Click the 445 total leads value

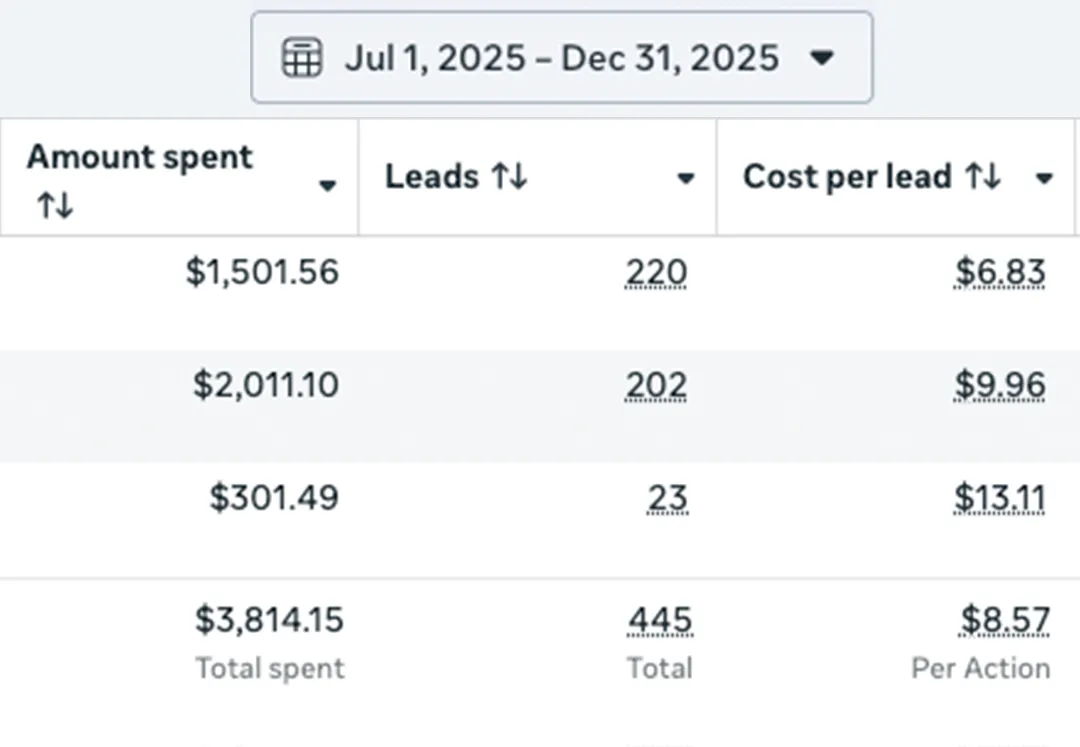(659, 621)
